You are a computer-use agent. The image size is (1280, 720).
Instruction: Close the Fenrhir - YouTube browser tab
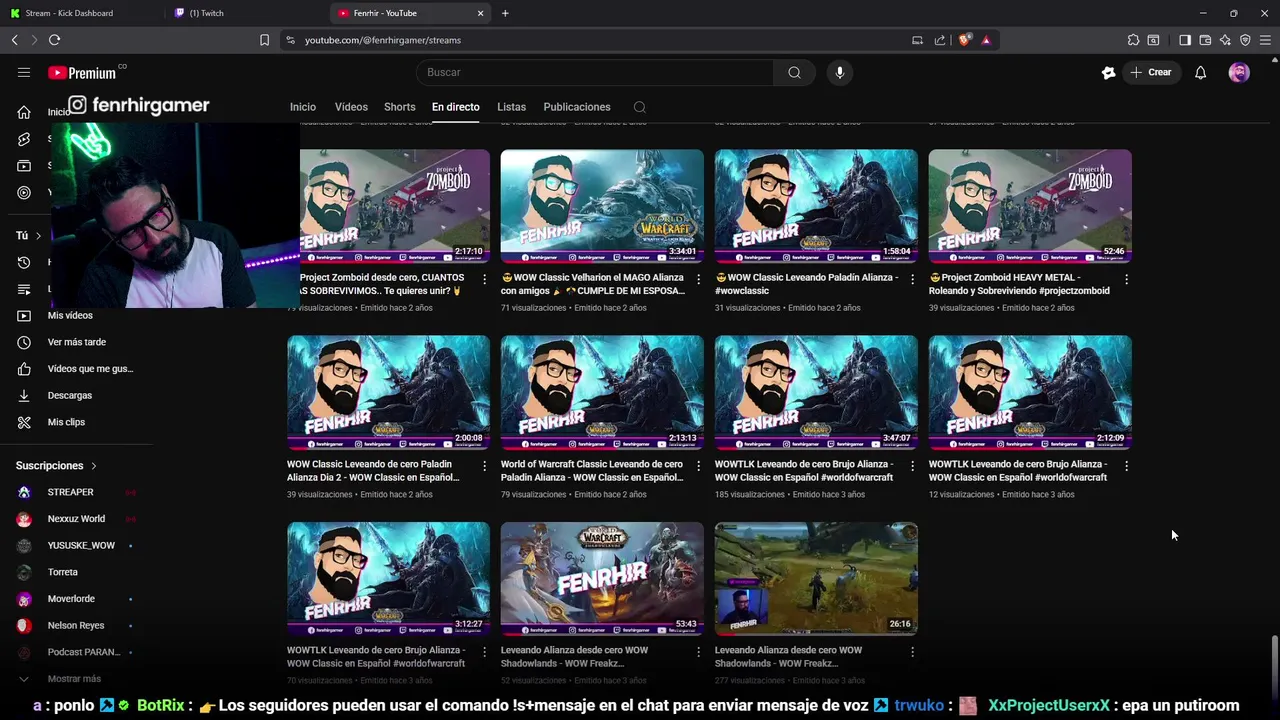pyautogui.click(x=480, y=13)
